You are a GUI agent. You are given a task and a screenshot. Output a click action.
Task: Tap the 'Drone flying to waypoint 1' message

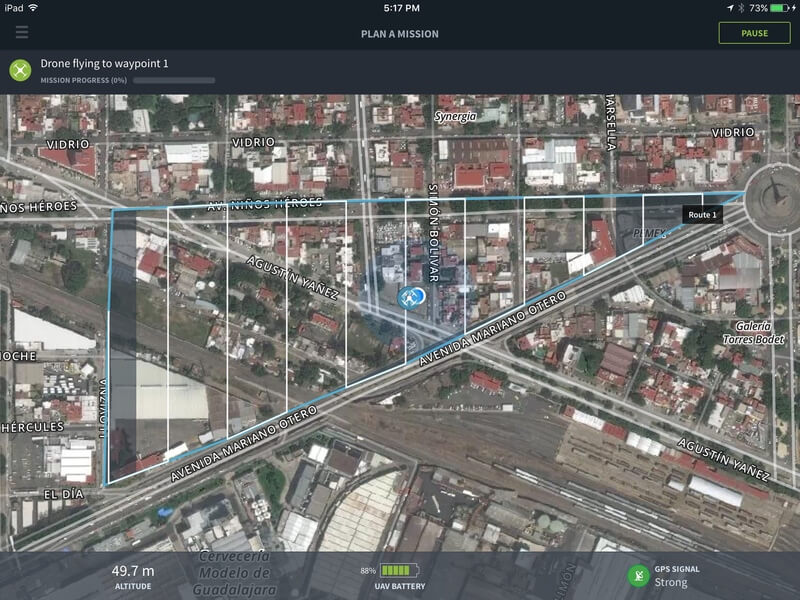point(104,63)
